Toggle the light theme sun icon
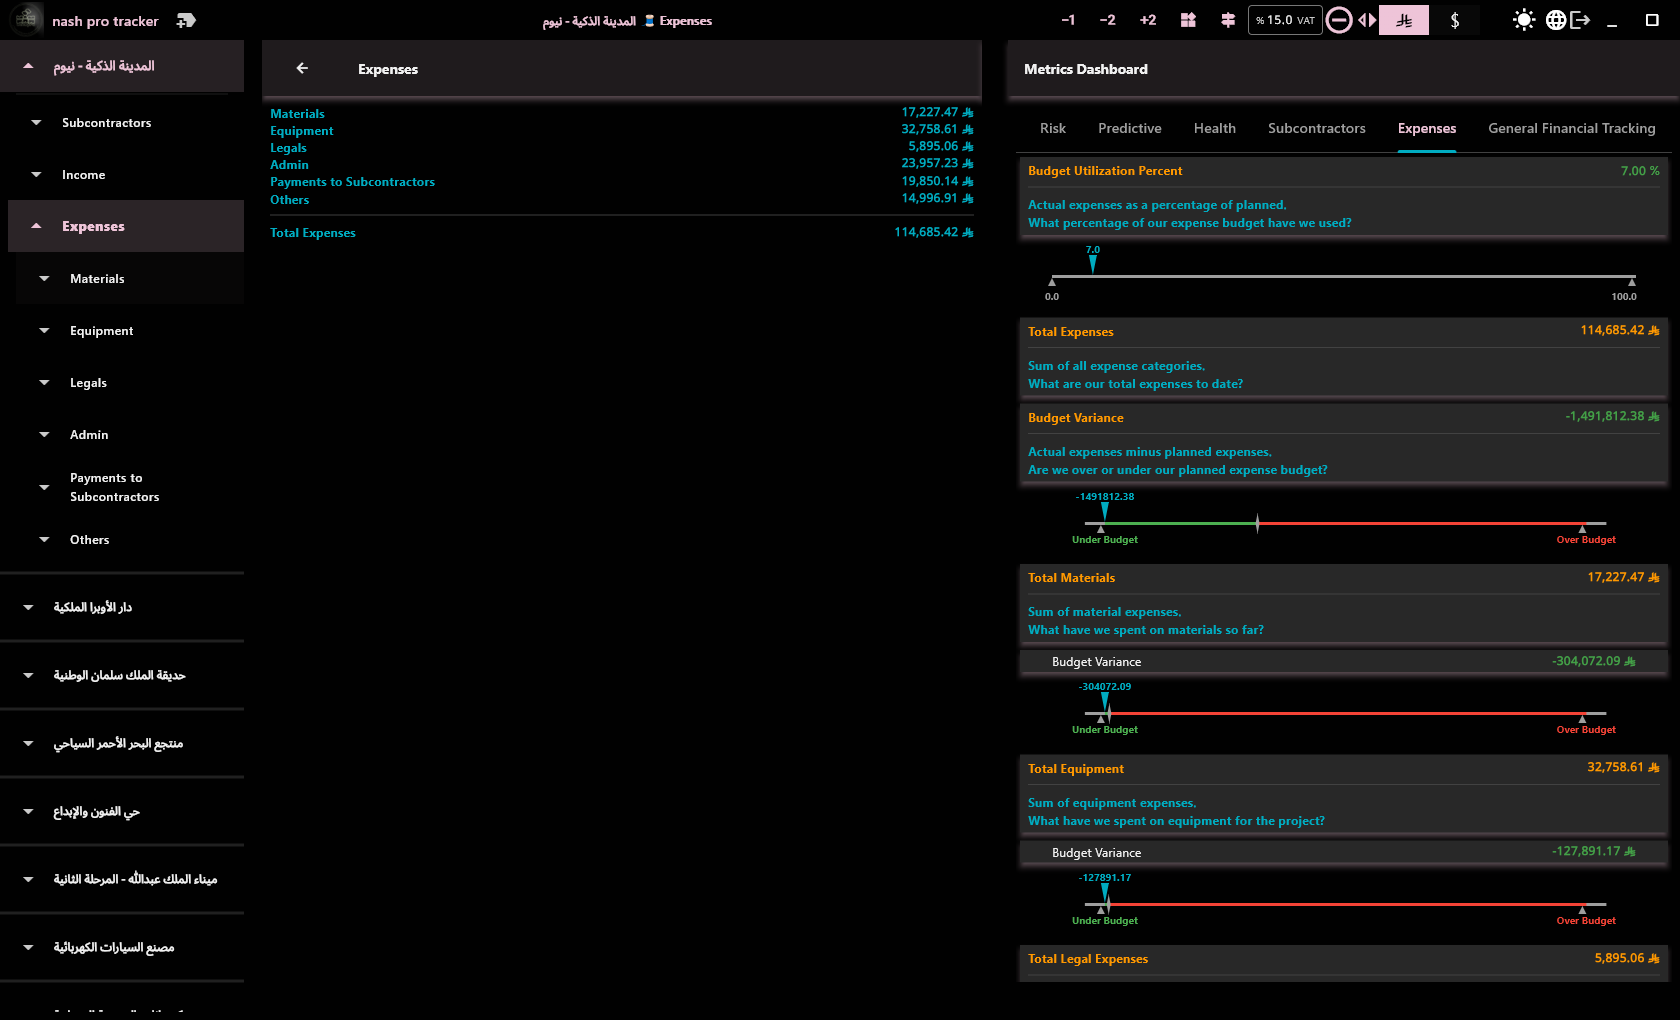The image size is (1680, 1020). click(x=1524, y=20)
